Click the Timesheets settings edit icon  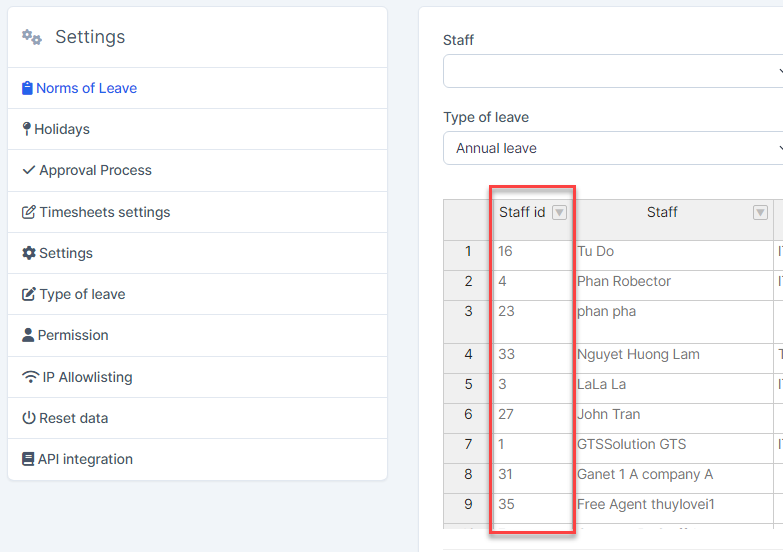29,212
